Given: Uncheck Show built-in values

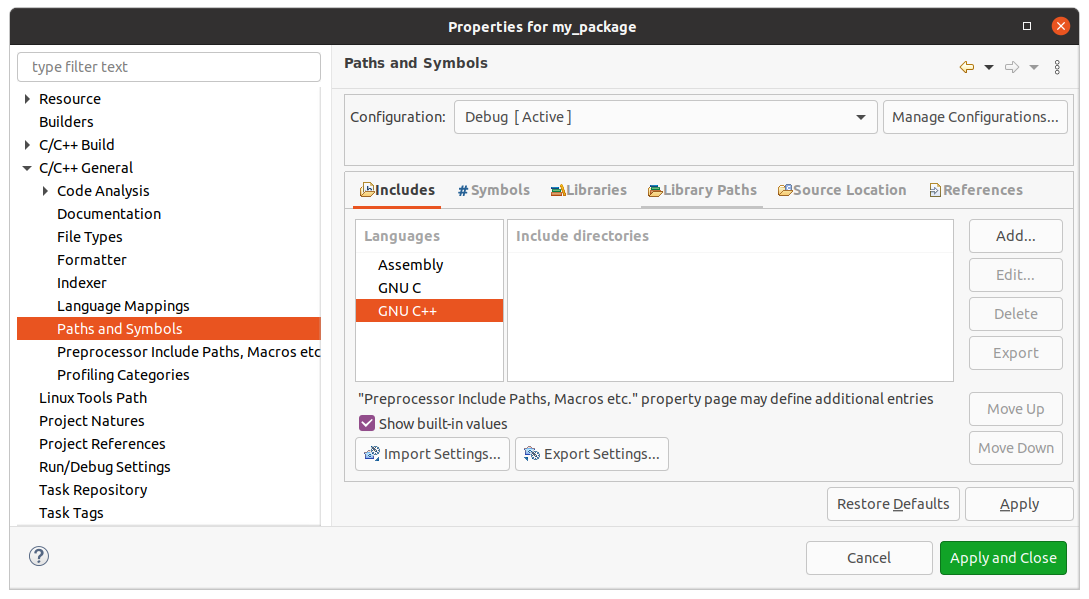Looking at the screenshot, I should point(366,423).
